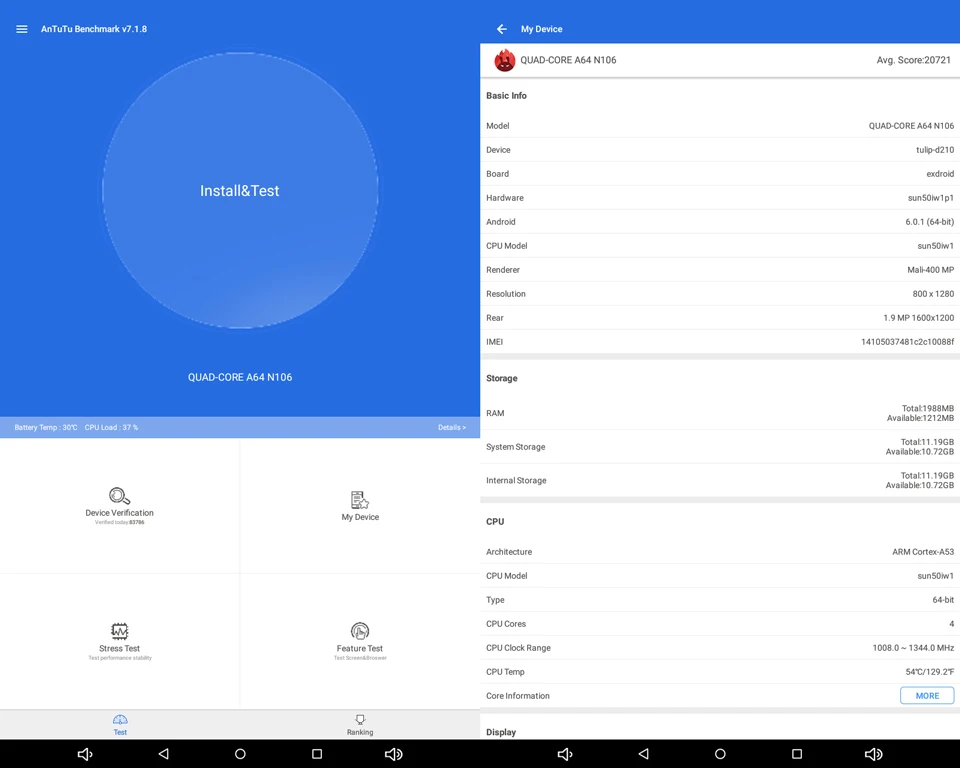Click AnTuTu Benchmark v7.1.8 title

pos(94,29)
